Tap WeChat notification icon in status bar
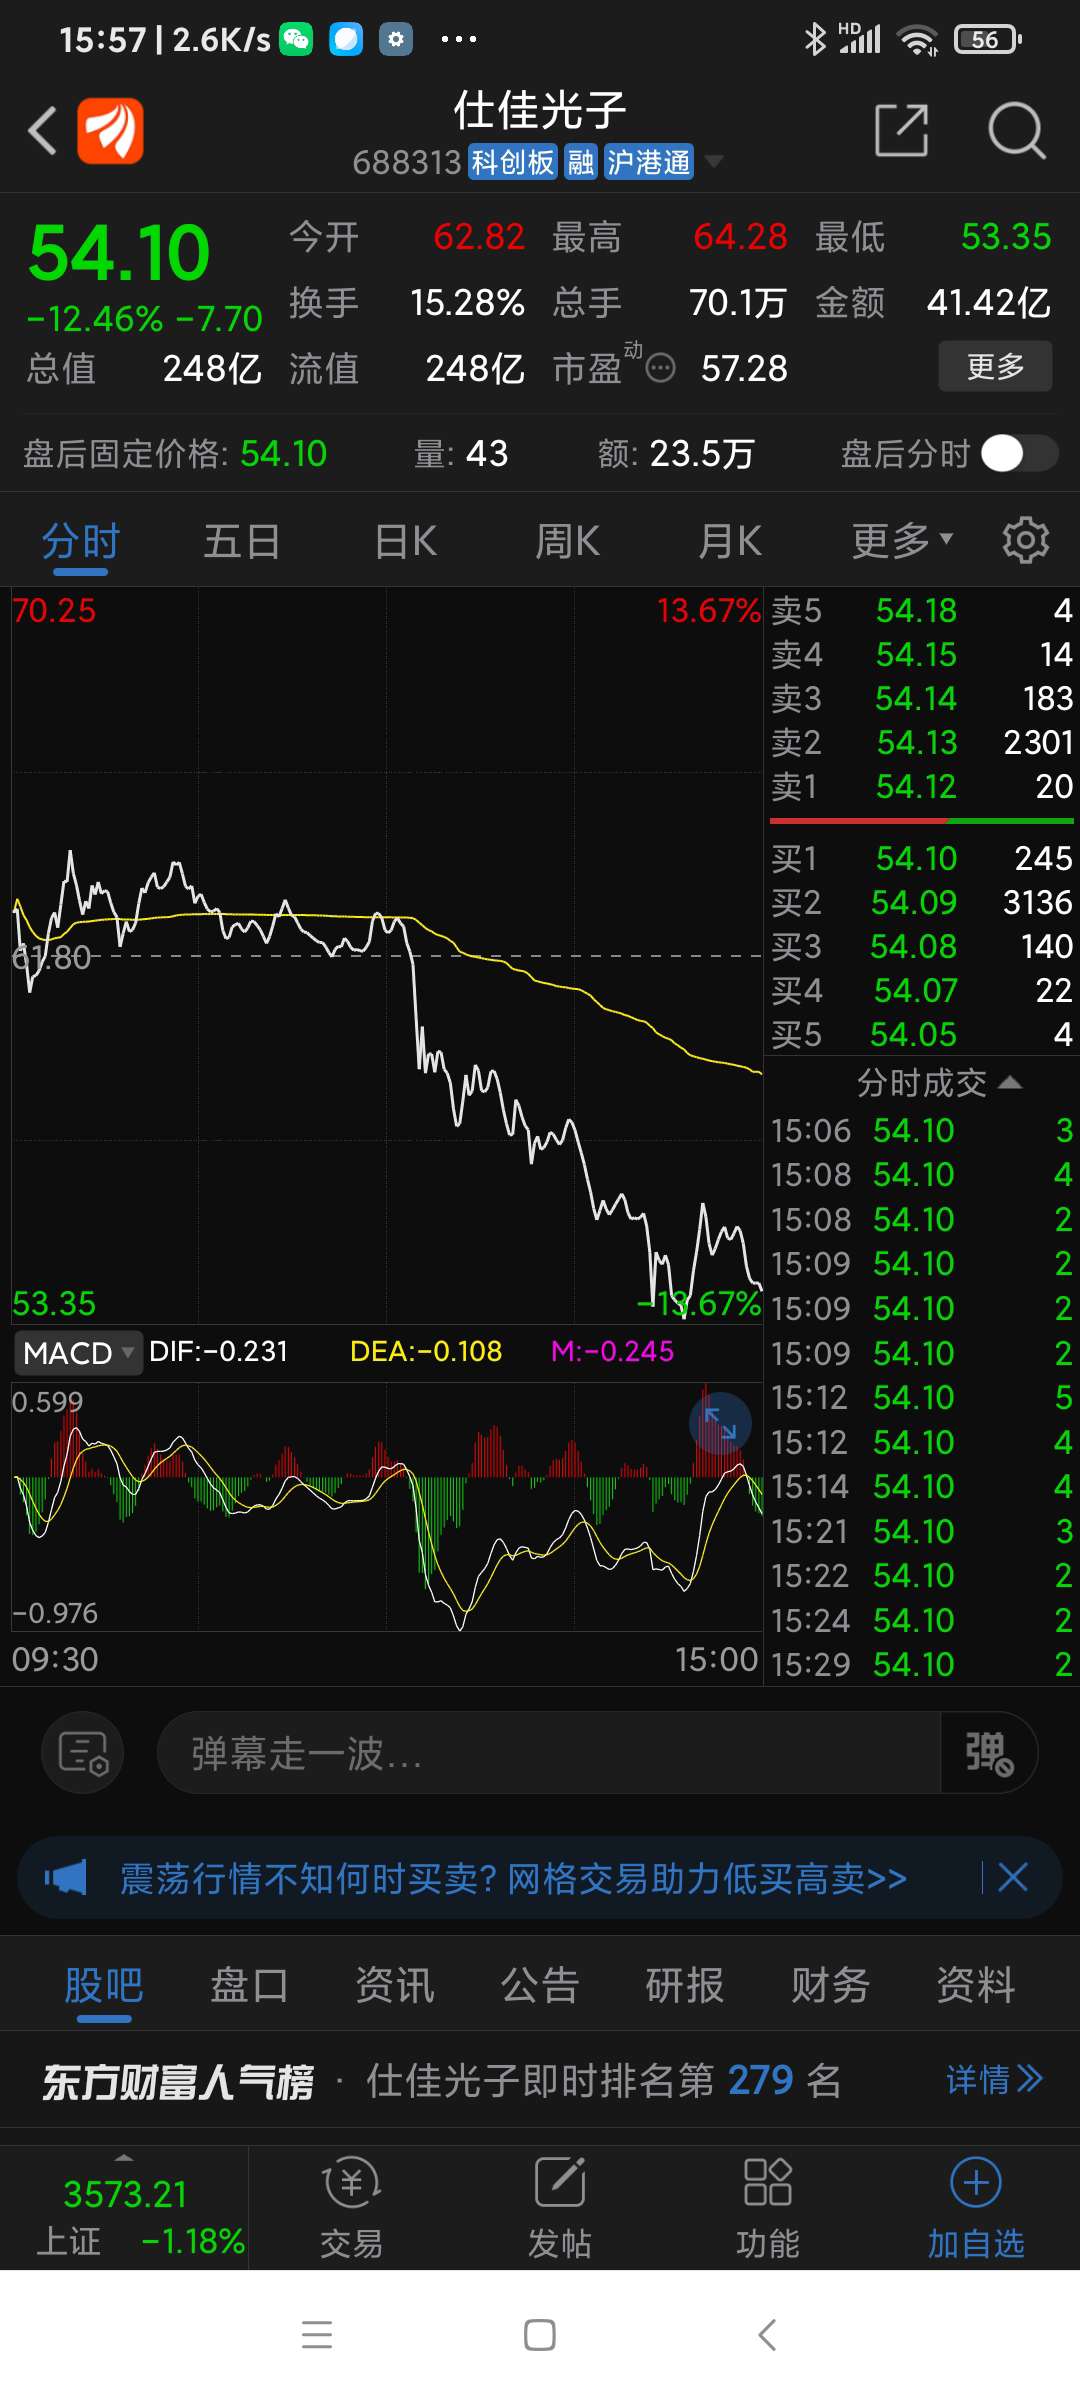This screenshot has width=1080, height=2400. pyautogui.click(x=296, y=39)
